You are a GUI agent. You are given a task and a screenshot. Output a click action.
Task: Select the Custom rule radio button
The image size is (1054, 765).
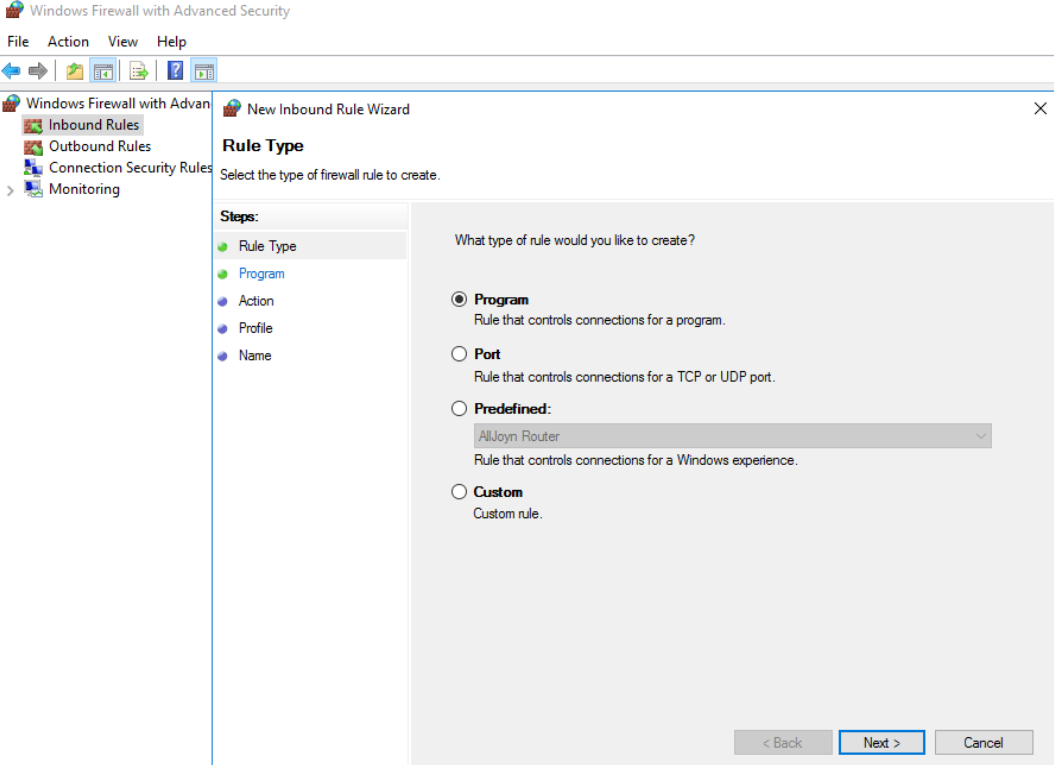(459, 492)
